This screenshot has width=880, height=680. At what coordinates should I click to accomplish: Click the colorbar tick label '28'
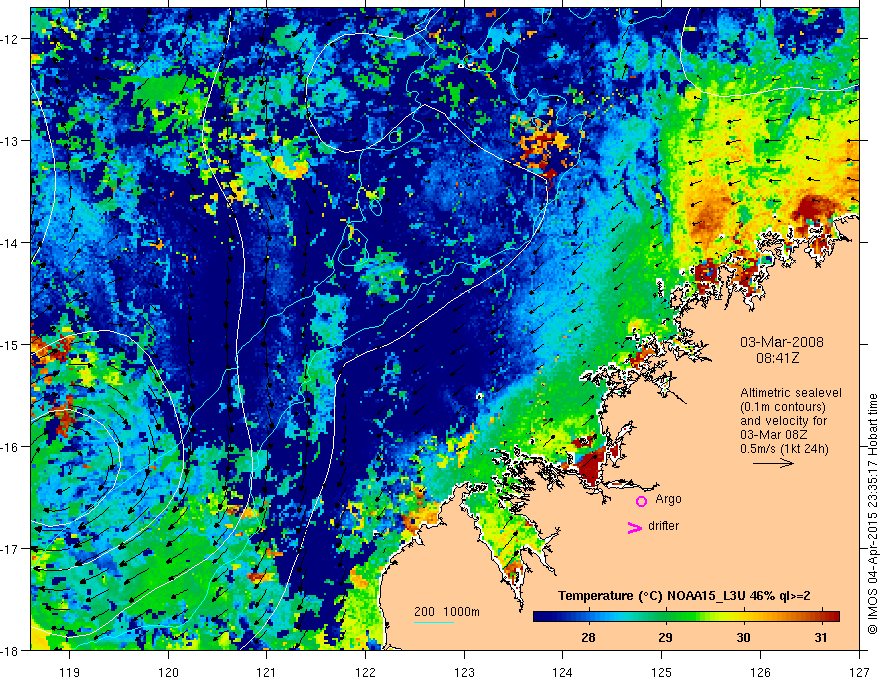(x=588, y=637)
